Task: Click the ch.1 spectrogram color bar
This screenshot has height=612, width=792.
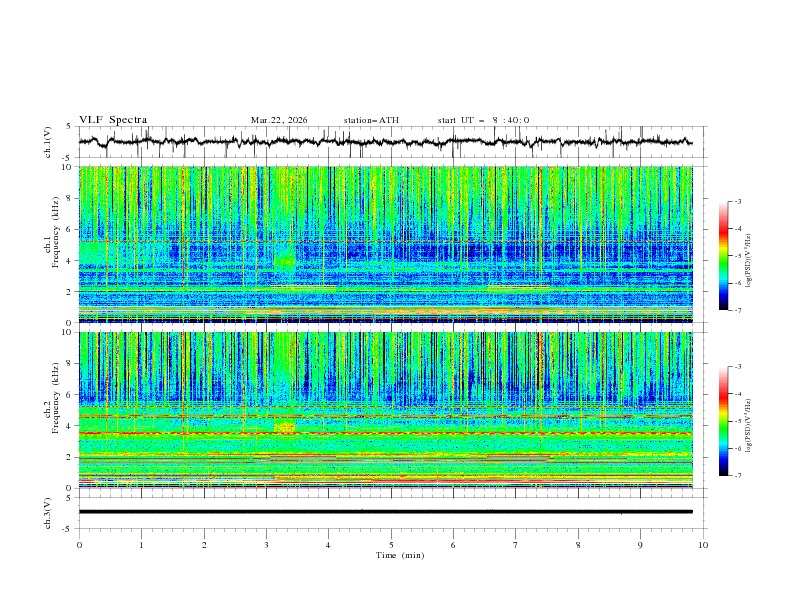Action: click(x=723, y=256)
